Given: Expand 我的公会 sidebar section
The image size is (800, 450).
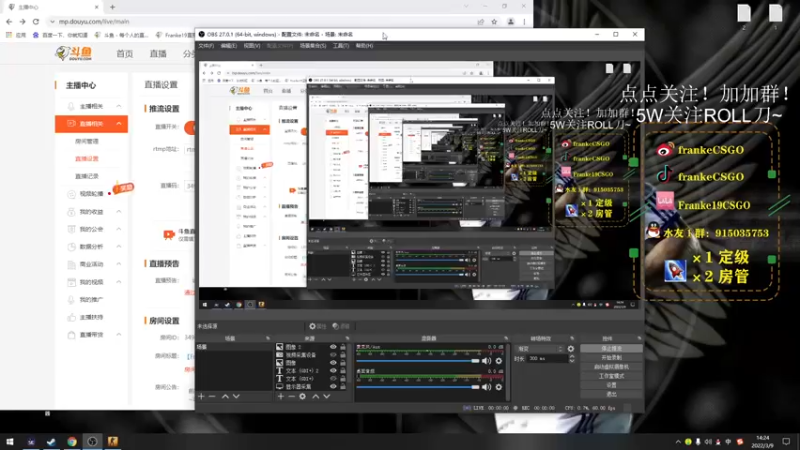Looking at the screenshot, I should click(x=118, y=229).
